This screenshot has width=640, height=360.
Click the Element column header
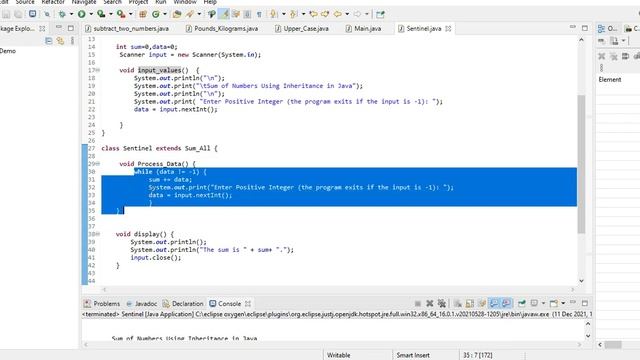pyautogui.click(x=610, y=80)
